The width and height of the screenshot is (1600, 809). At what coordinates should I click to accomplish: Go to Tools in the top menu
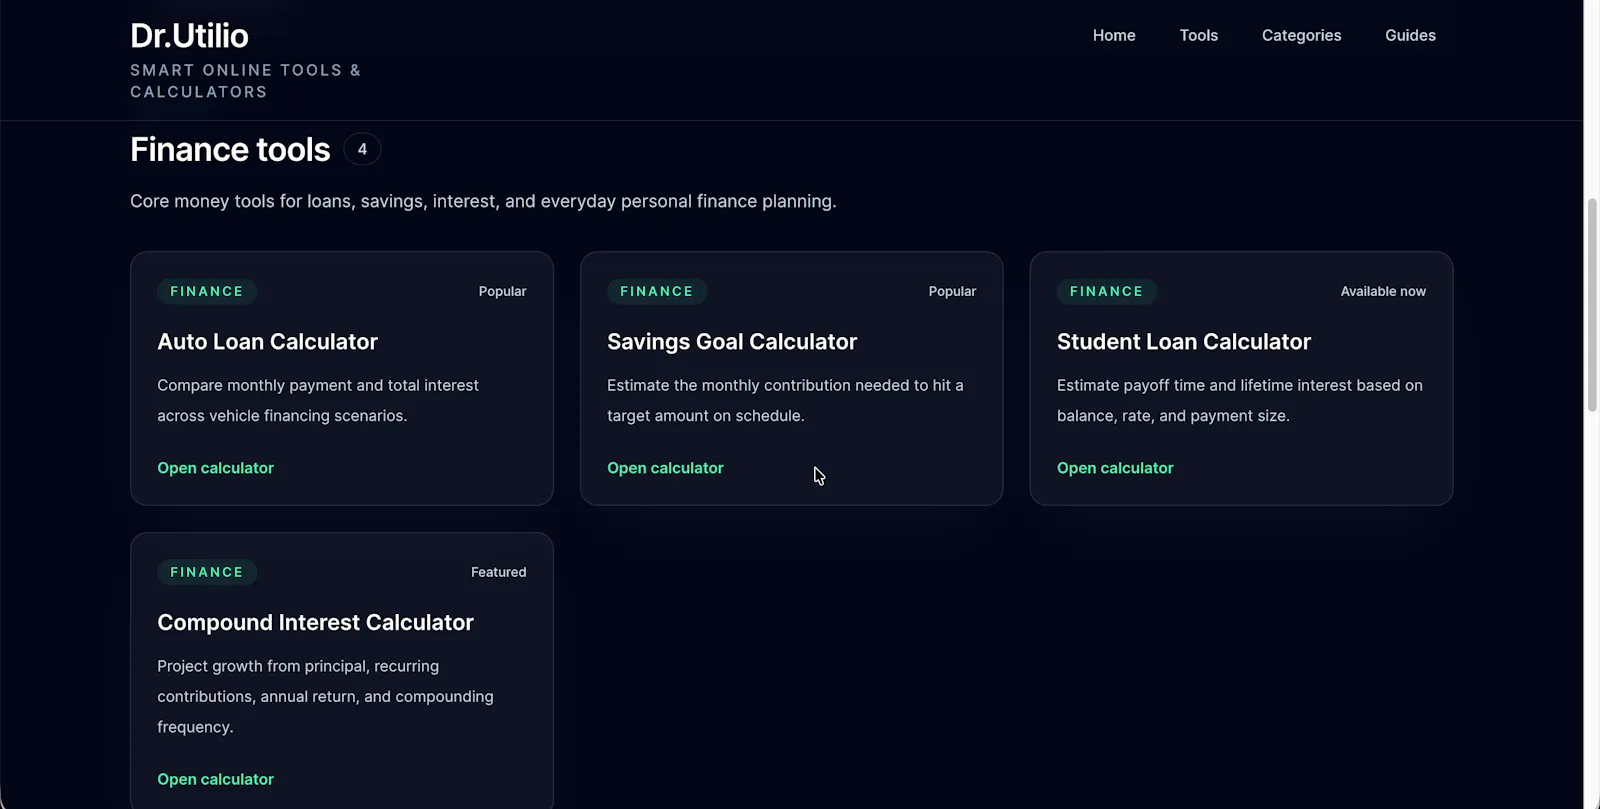pyautogui.click(x=1198, y=35)
